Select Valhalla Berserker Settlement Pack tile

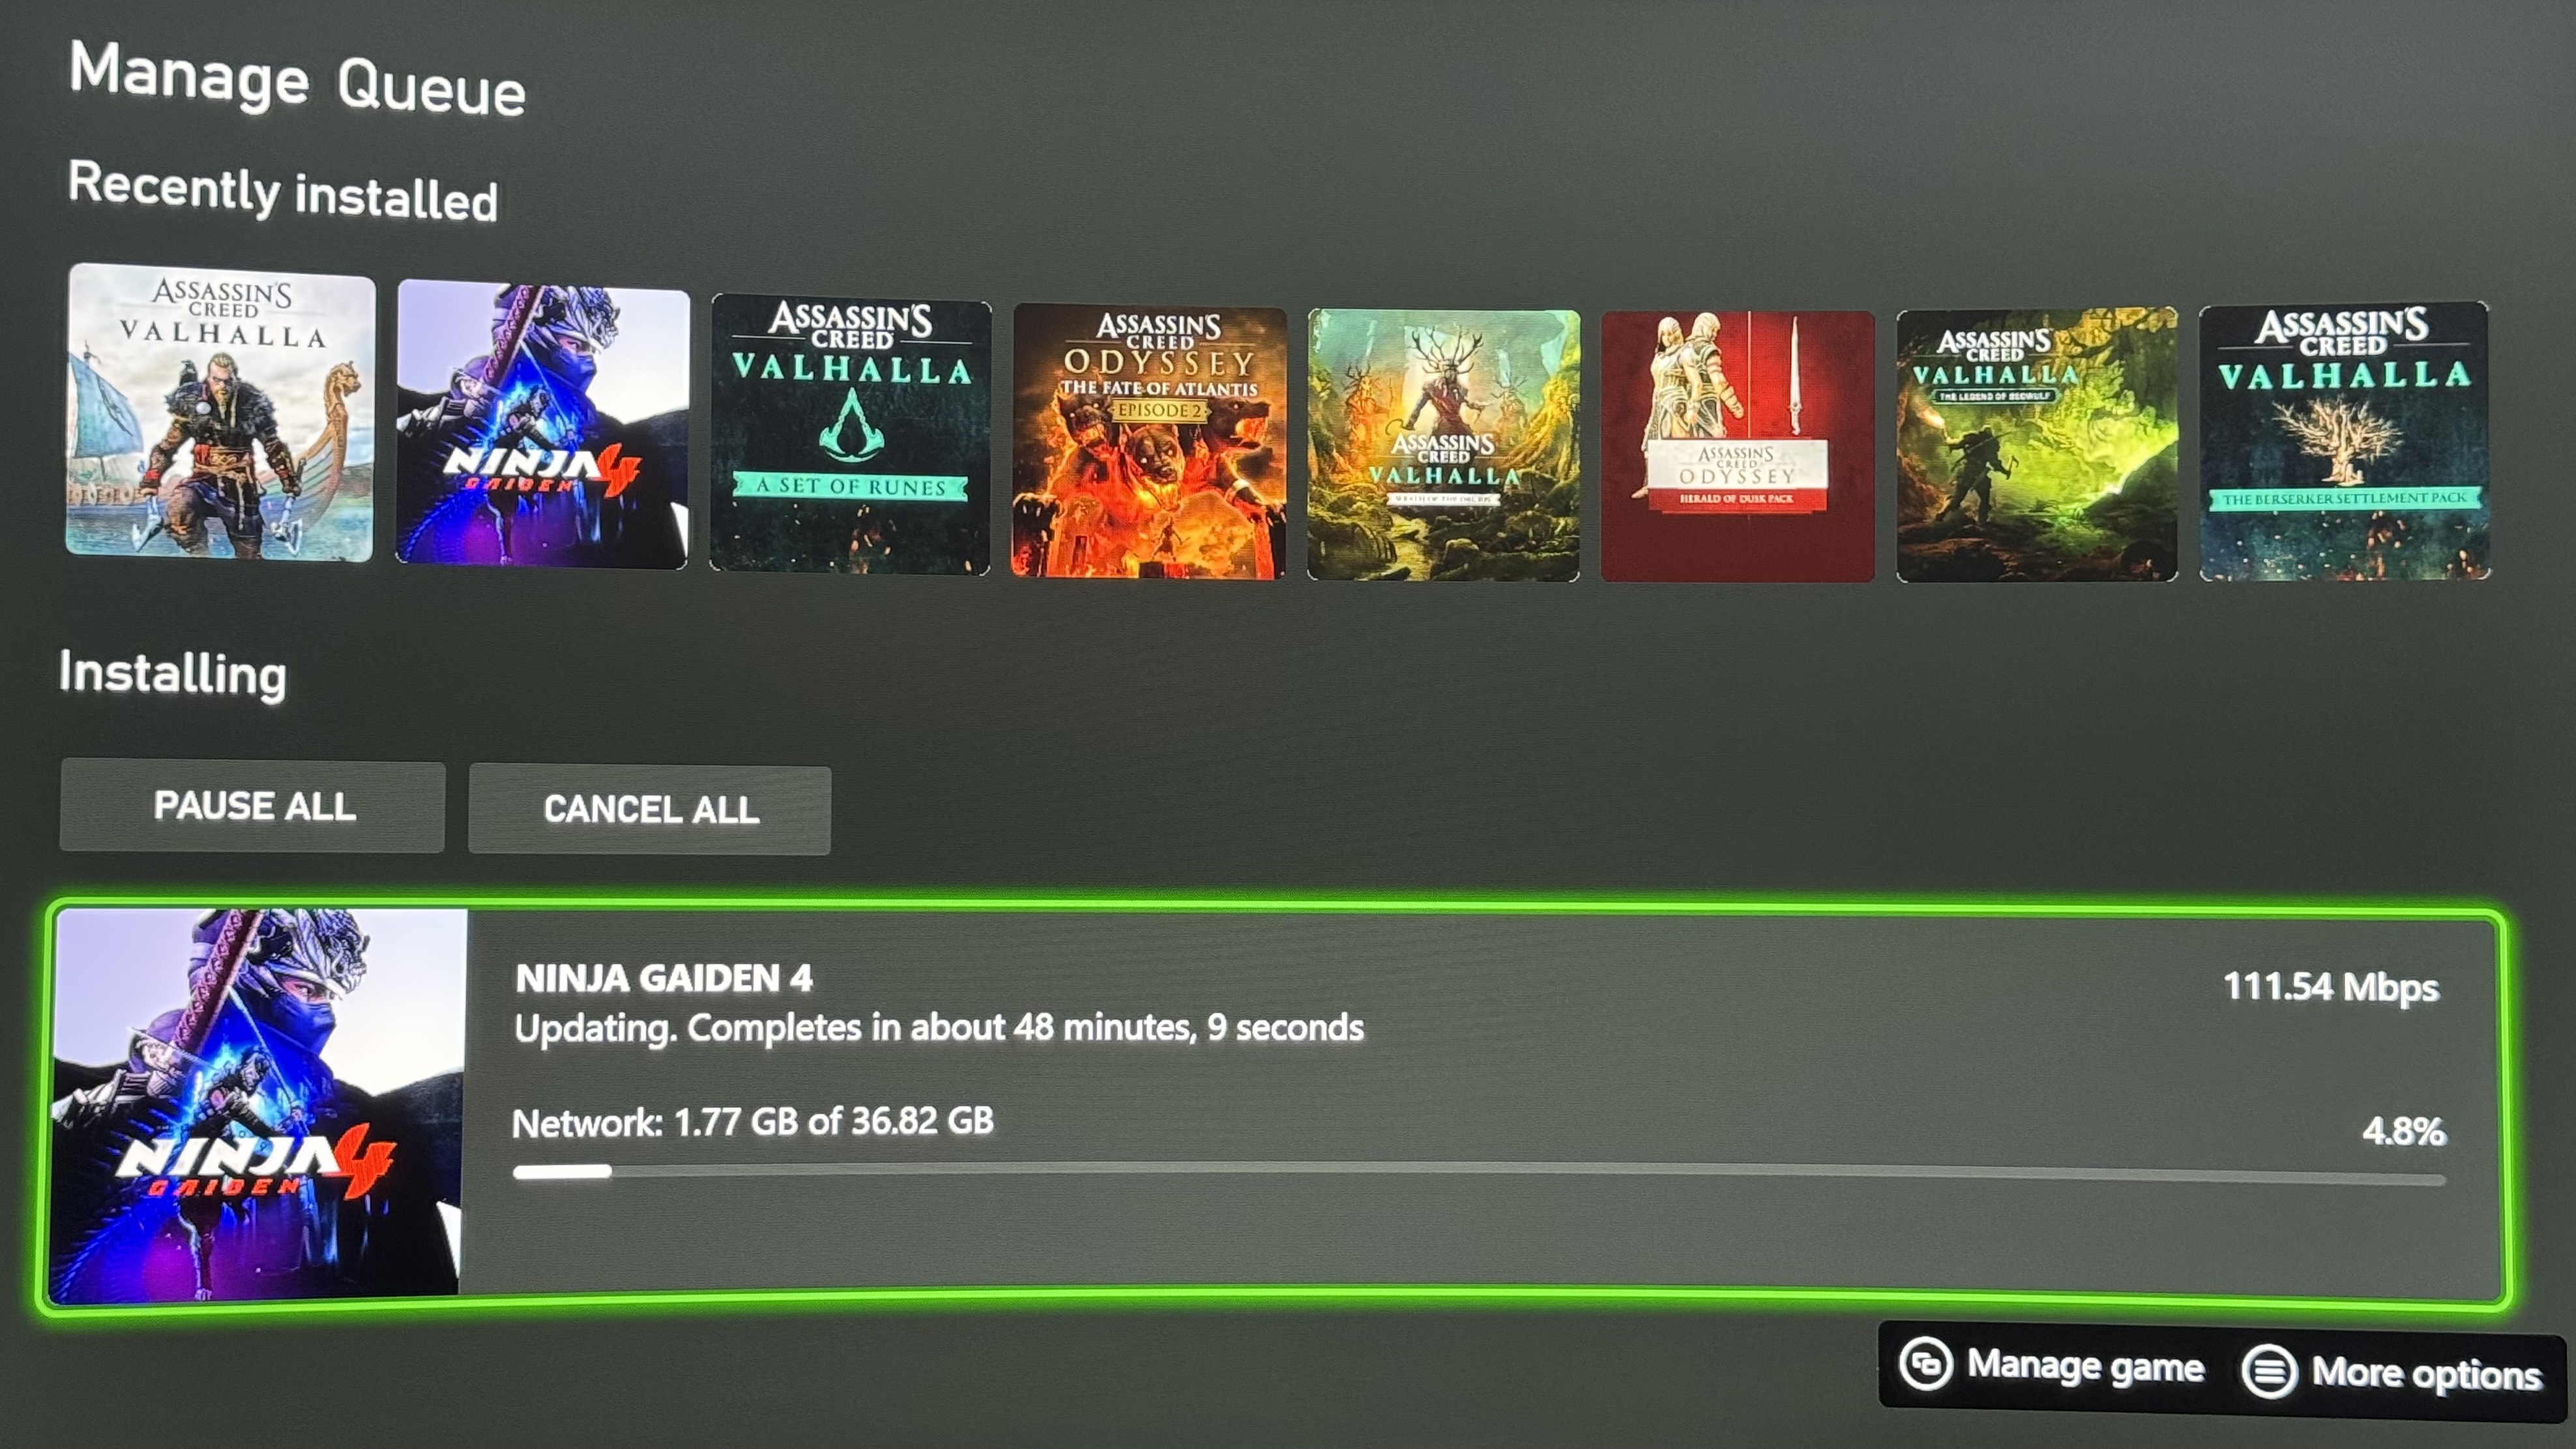point(2344,441)
